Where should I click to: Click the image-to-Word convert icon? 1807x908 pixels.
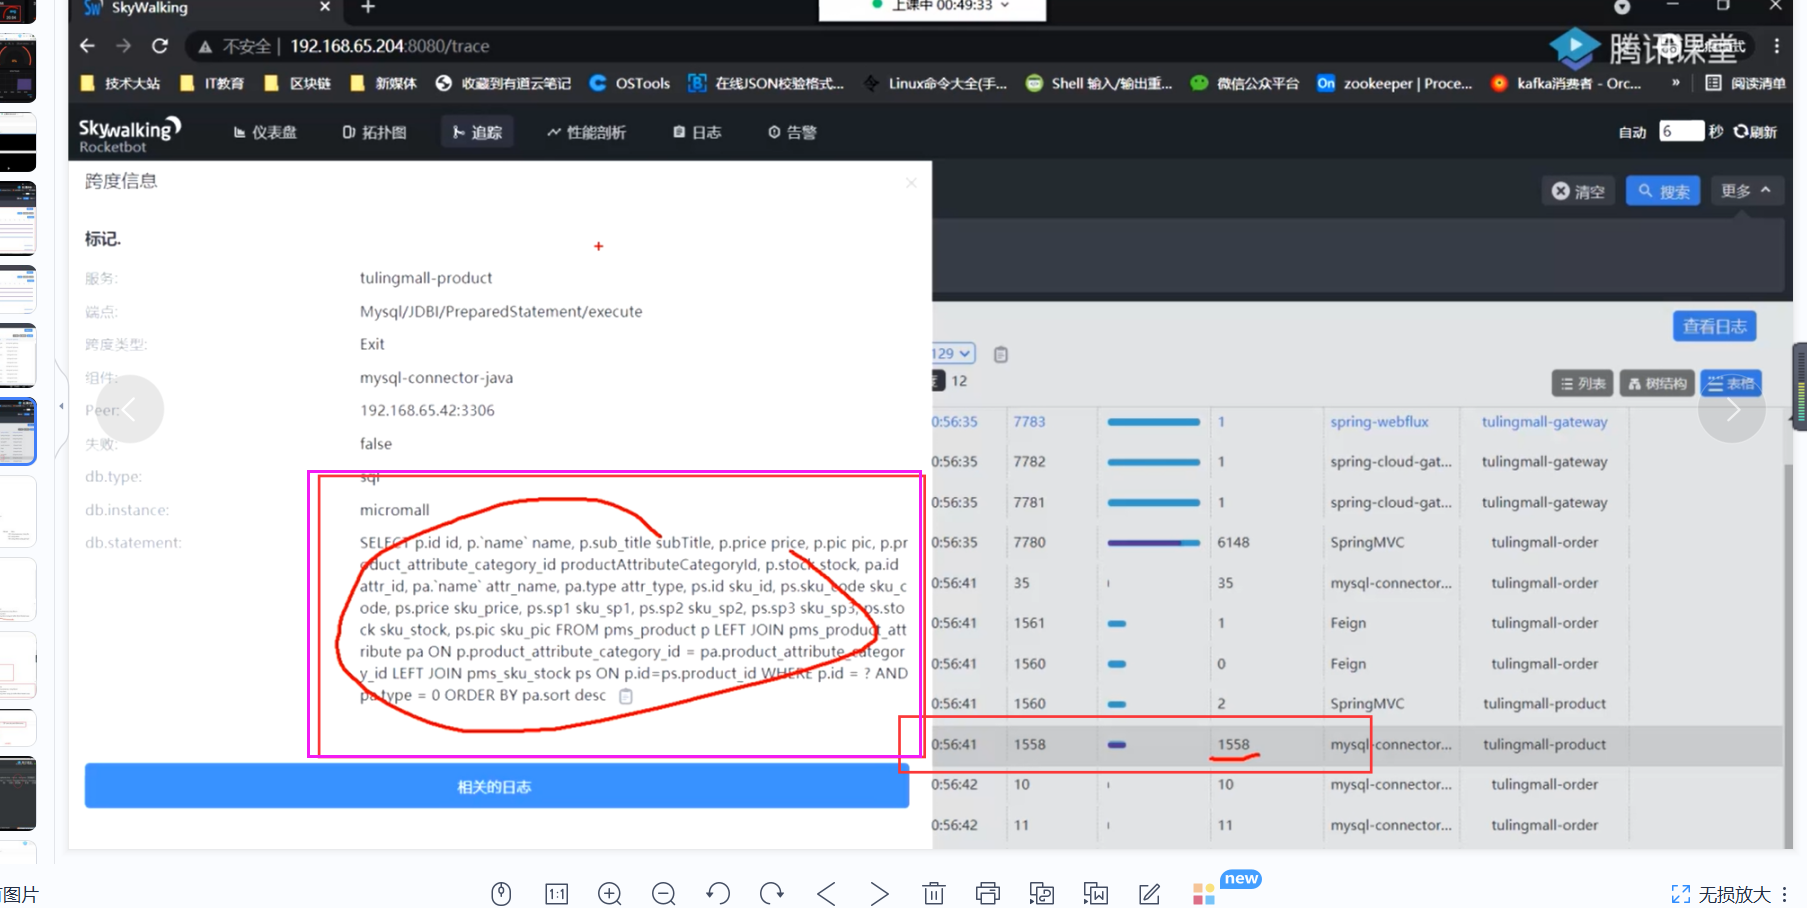1096,893
